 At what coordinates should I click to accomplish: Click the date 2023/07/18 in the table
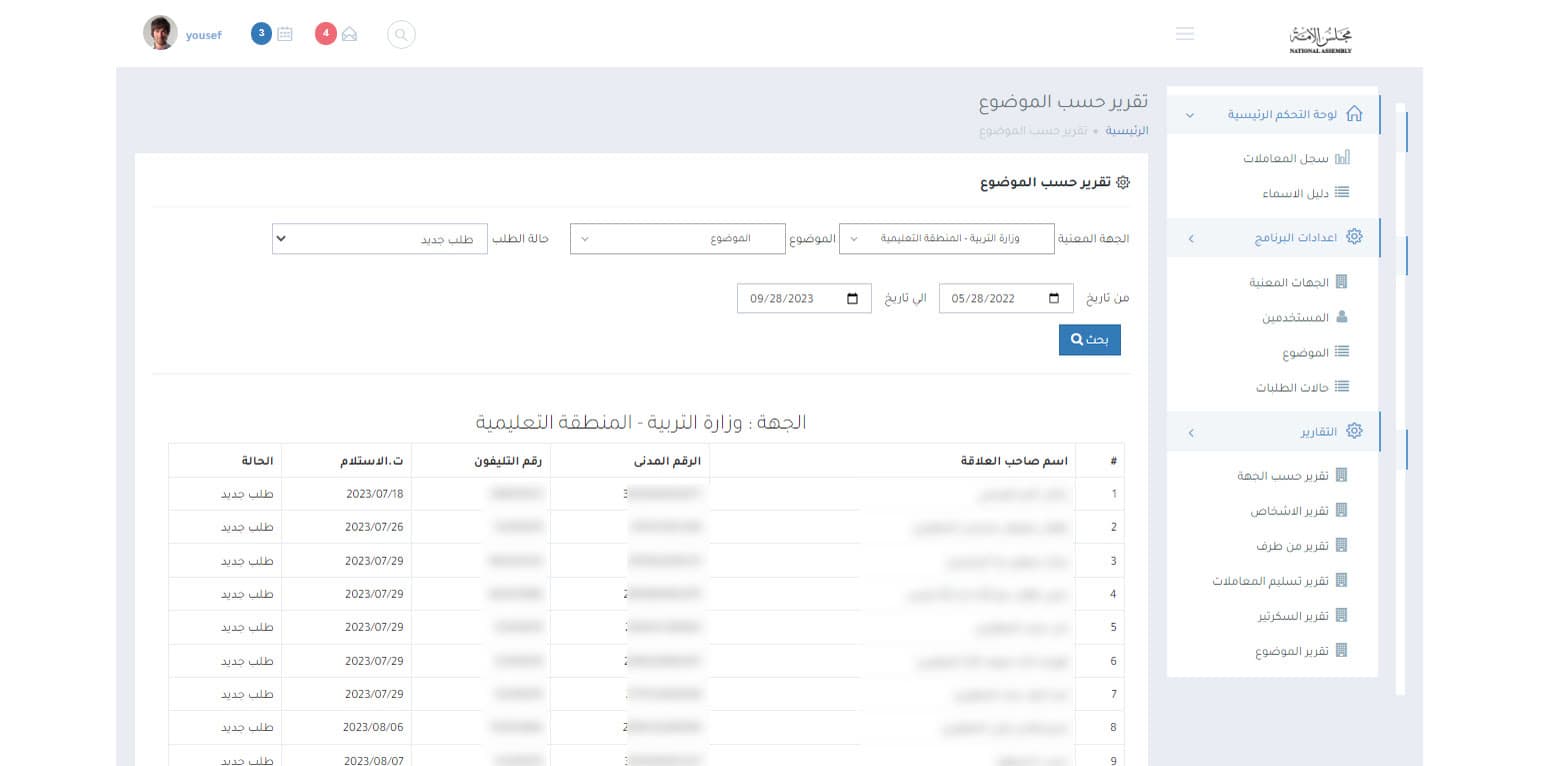click(373, 494)
